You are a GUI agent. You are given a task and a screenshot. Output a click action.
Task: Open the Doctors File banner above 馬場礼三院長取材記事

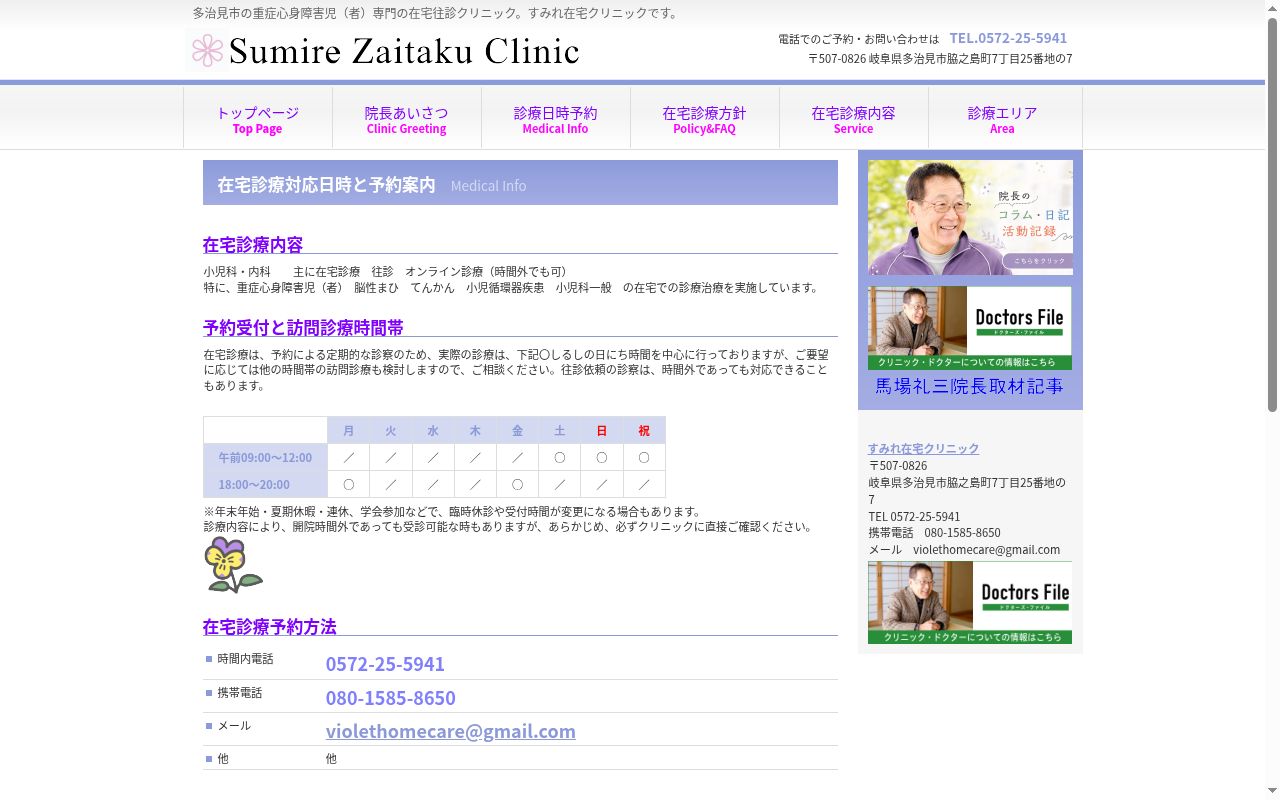click(970, 328)
